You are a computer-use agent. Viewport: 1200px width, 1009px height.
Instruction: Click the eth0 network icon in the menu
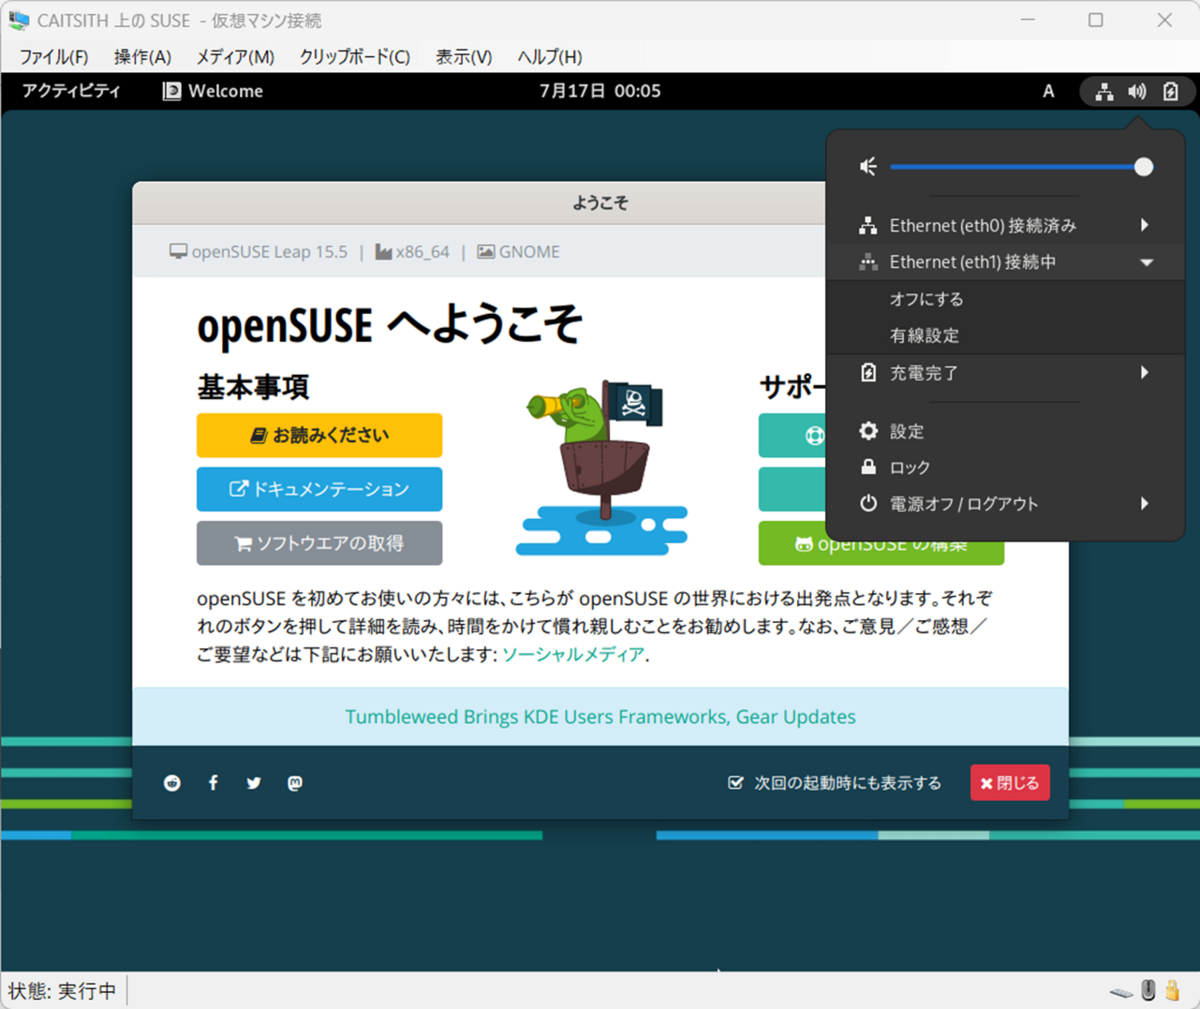coord(868,225)
